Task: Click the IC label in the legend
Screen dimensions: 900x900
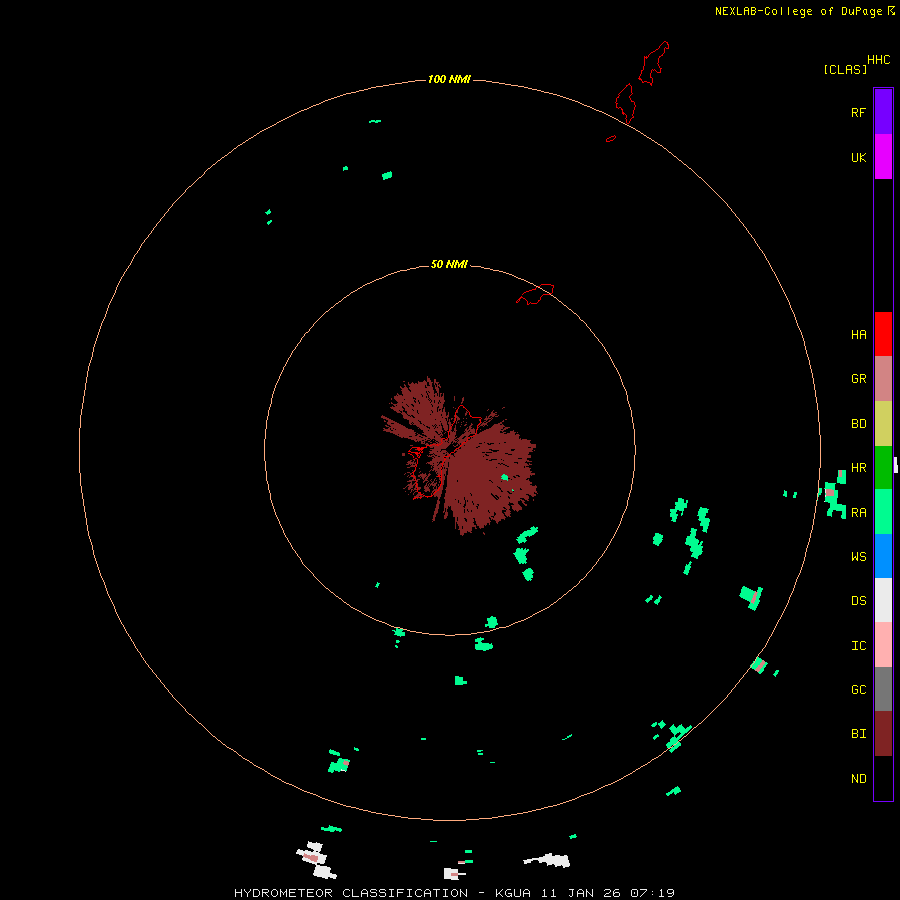Action: click(858, 646)
